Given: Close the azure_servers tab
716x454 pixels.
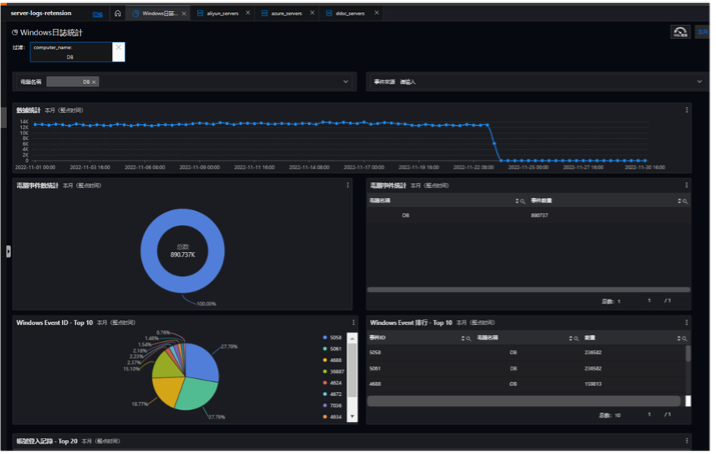Looking at the screenshot, I should click(x=312, y=13).
